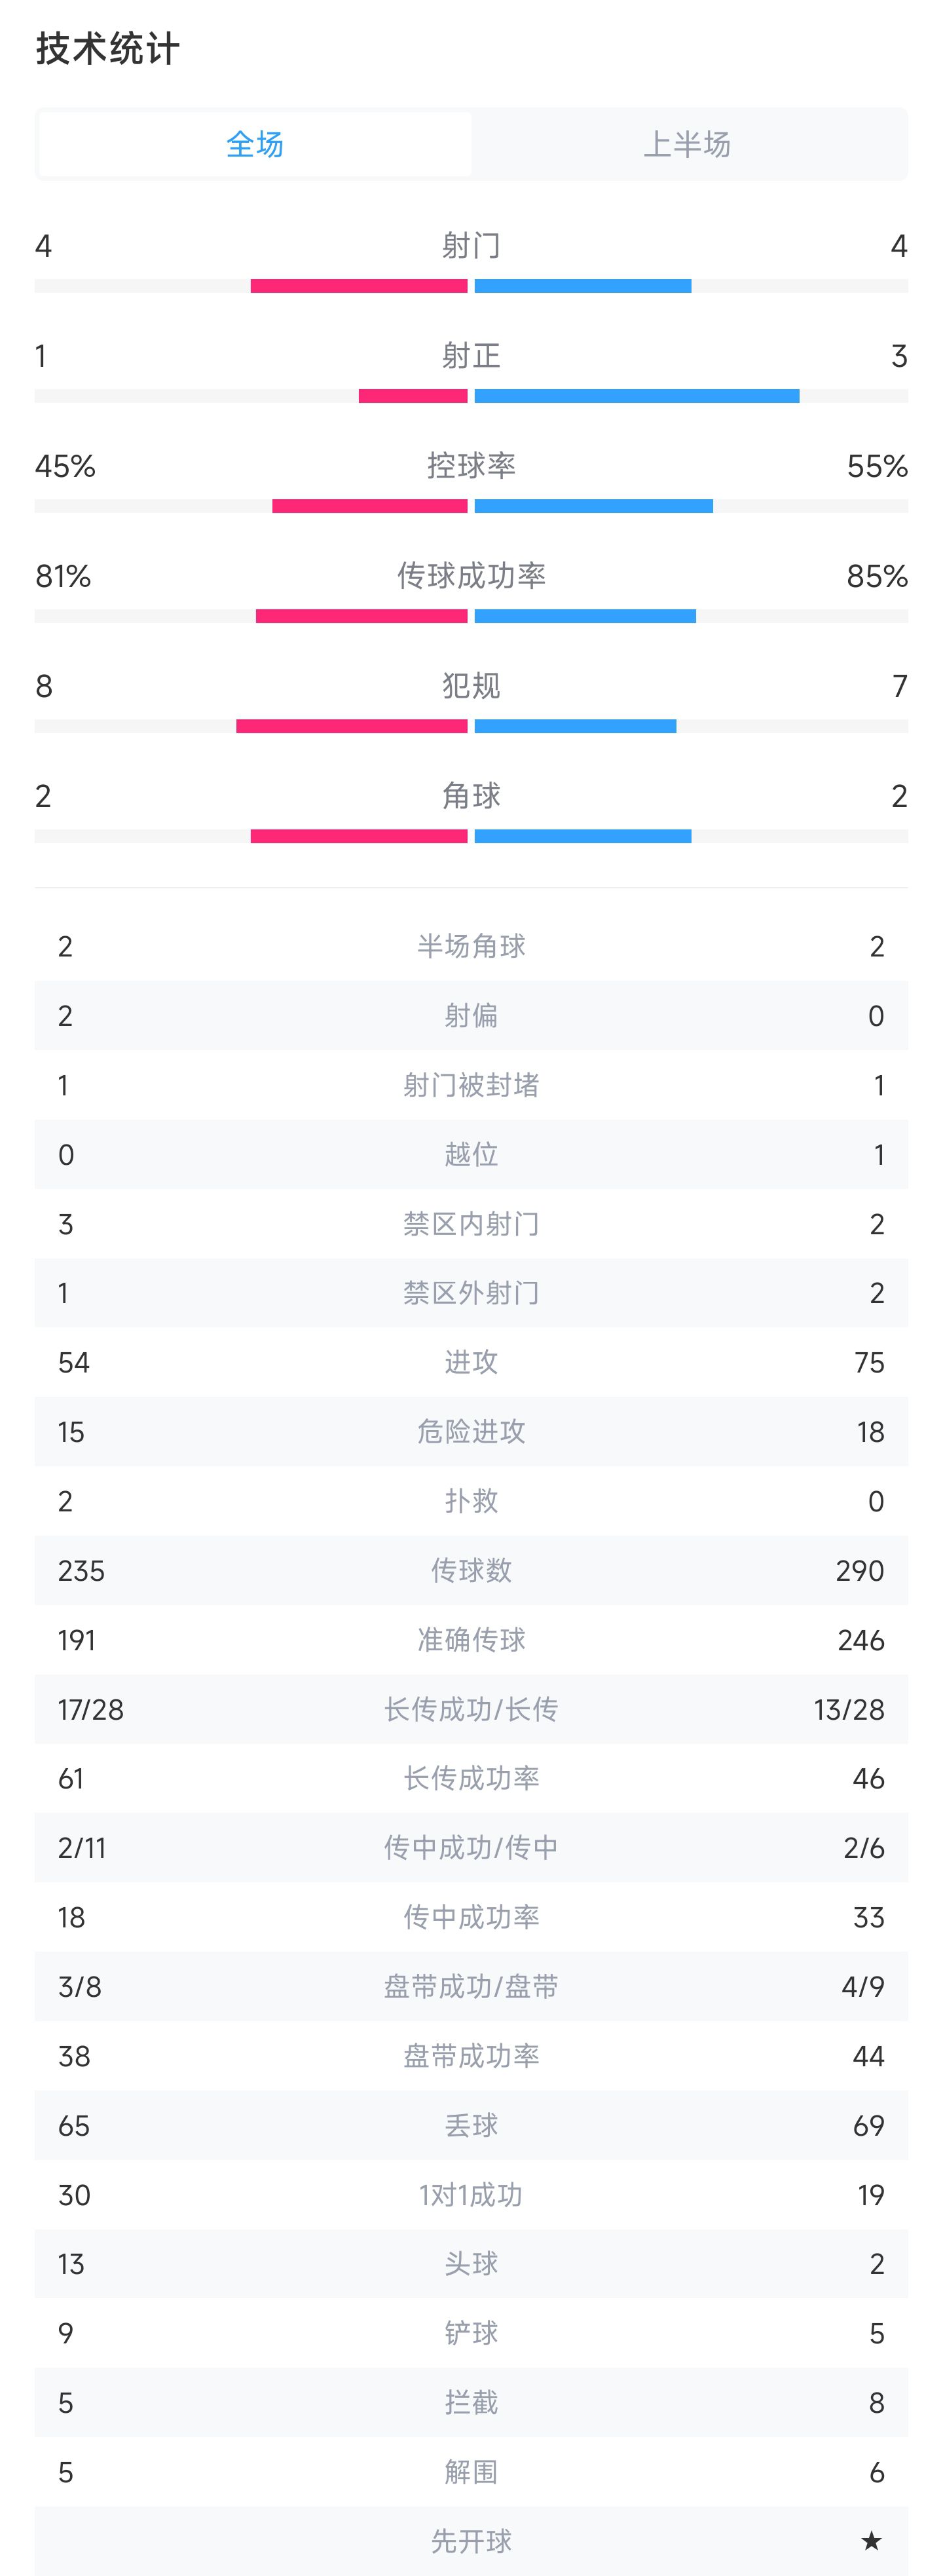Select the 拦截 interceptions row
The height and width of the screenshot is (2576, 943).
point(471,2402)
